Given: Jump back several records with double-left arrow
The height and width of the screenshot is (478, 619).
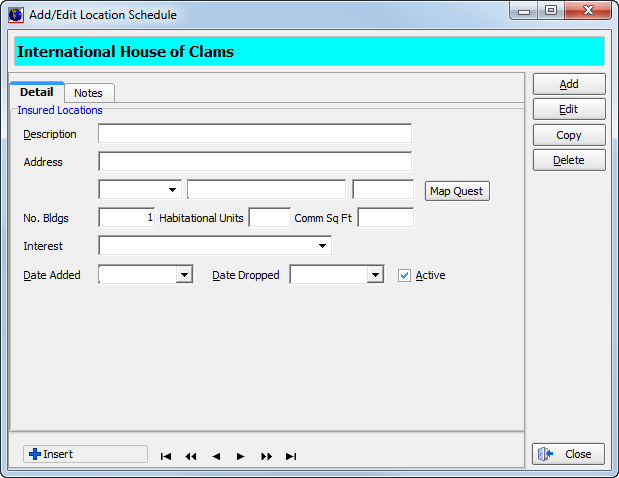Looking at the screenshot, I should pos(191,456).
